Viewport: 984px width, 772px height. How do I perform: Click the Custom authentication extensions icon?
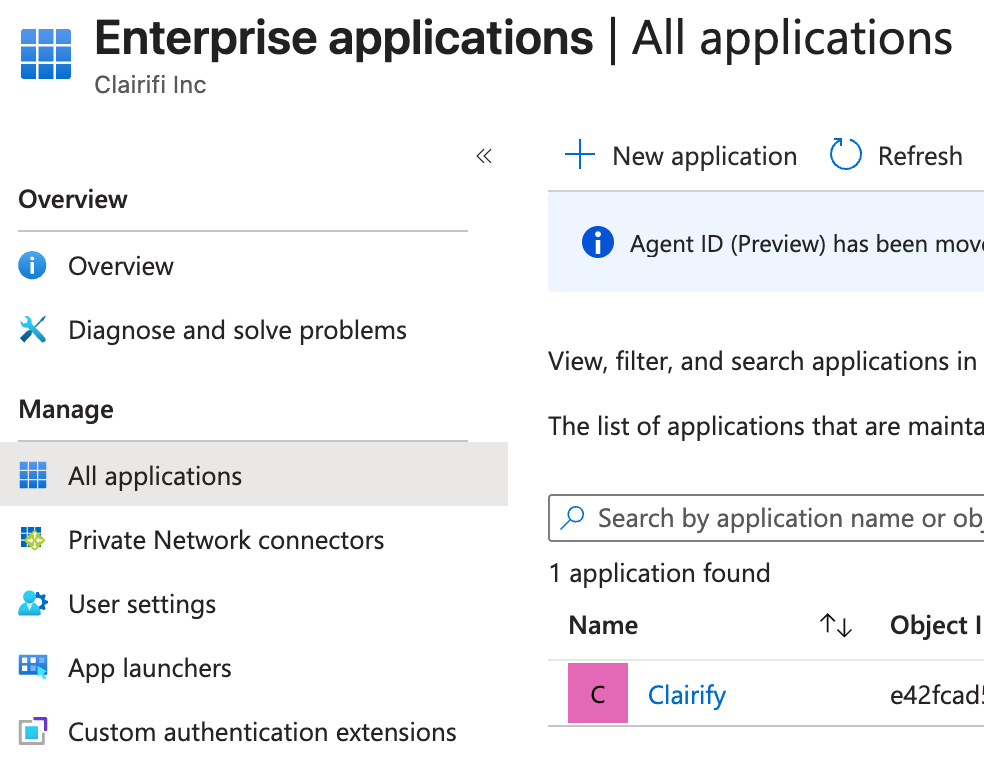coord(33,732)
